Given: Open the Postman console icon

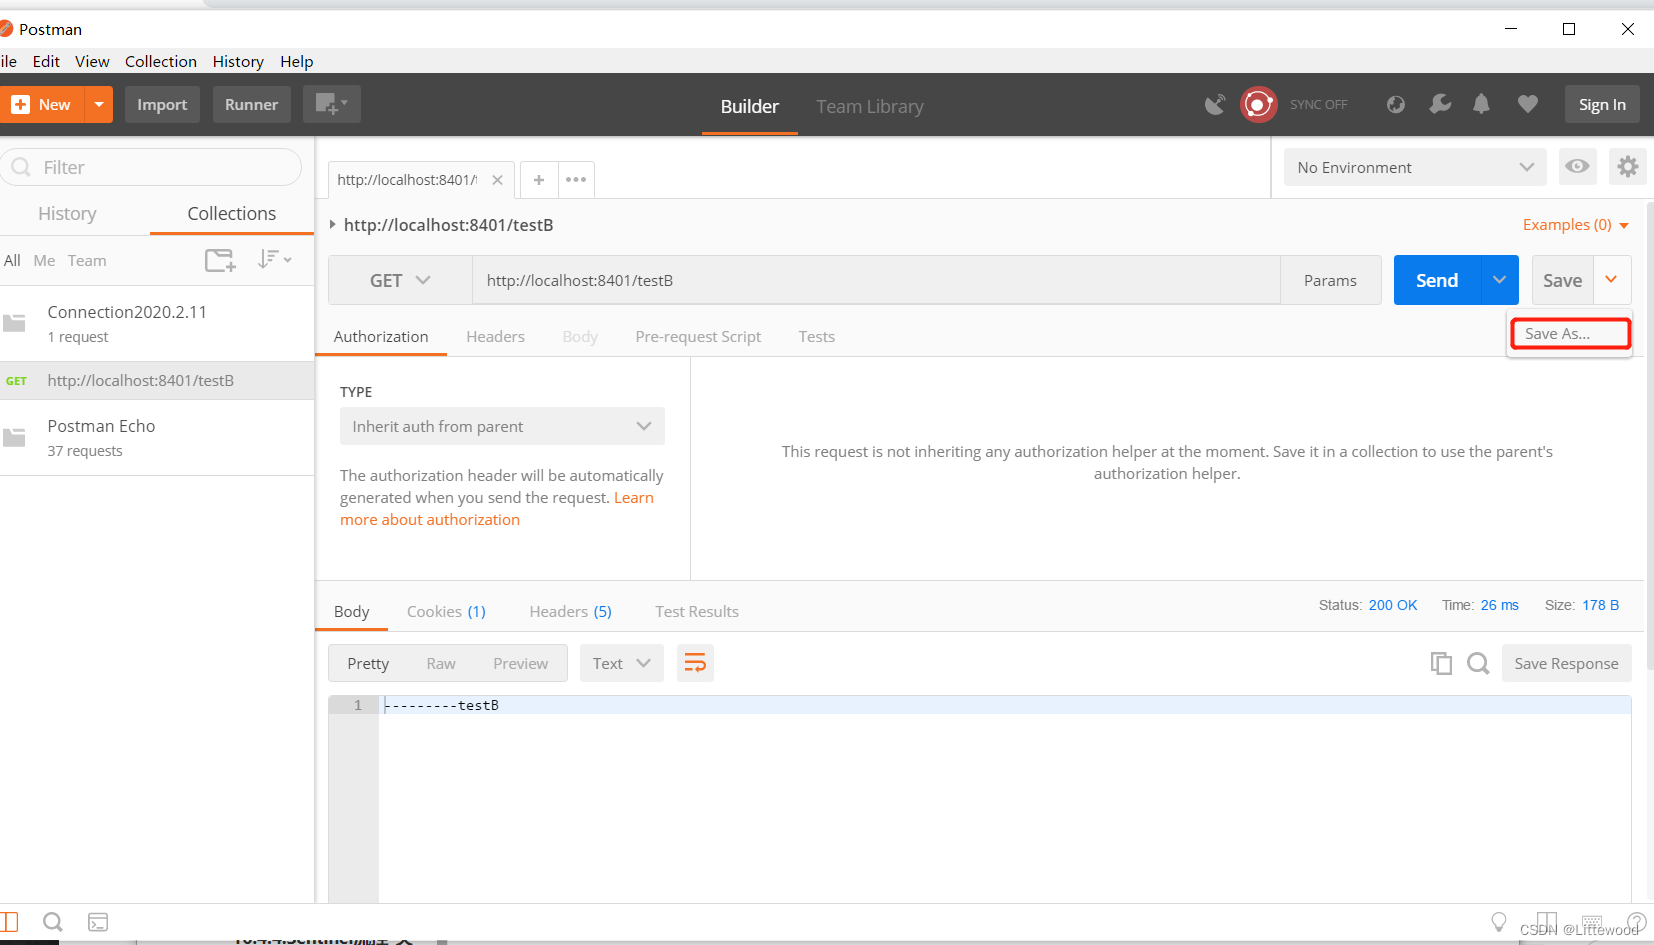Looking at the screenshot, I should point(98,922).
